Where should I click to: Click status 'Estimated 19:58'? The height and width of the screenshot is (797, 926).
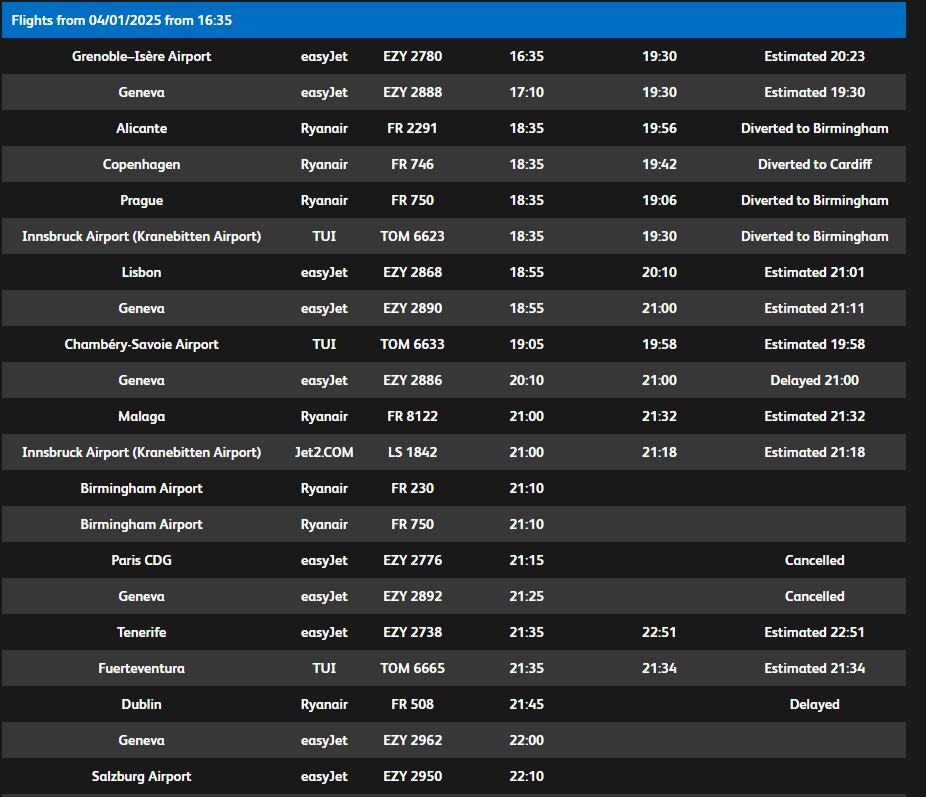click(x=814, y=344)
